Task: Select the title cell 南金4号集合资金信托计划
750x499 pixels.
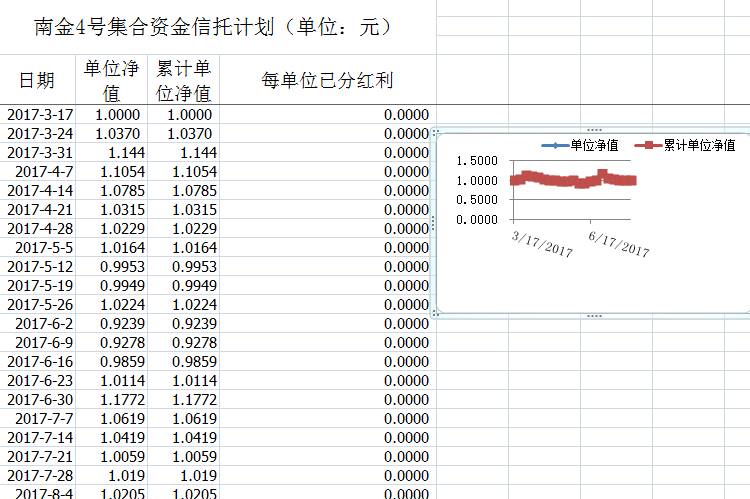Action: coord(212,28)
